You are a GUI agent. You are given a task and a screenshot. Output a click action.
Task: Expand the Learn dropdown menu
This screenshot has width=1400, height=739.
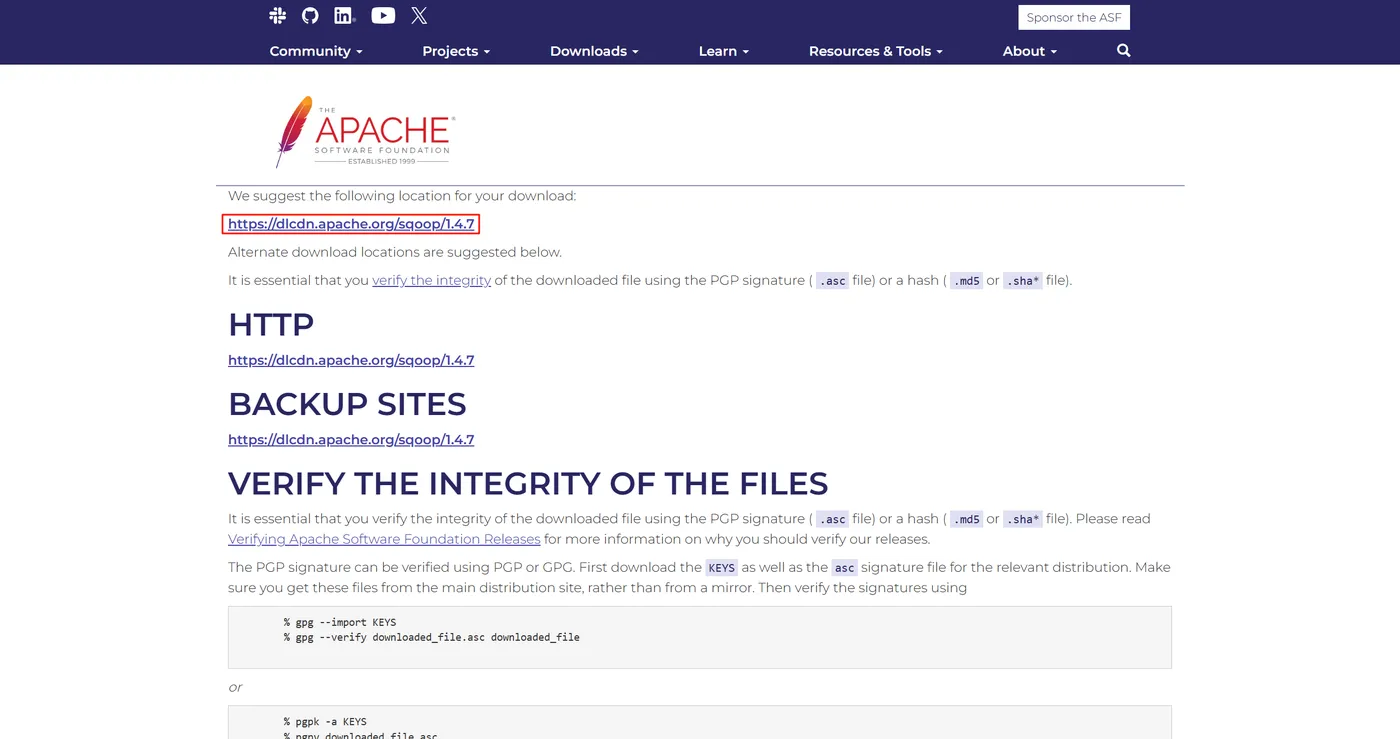click(x=724, y=51)
